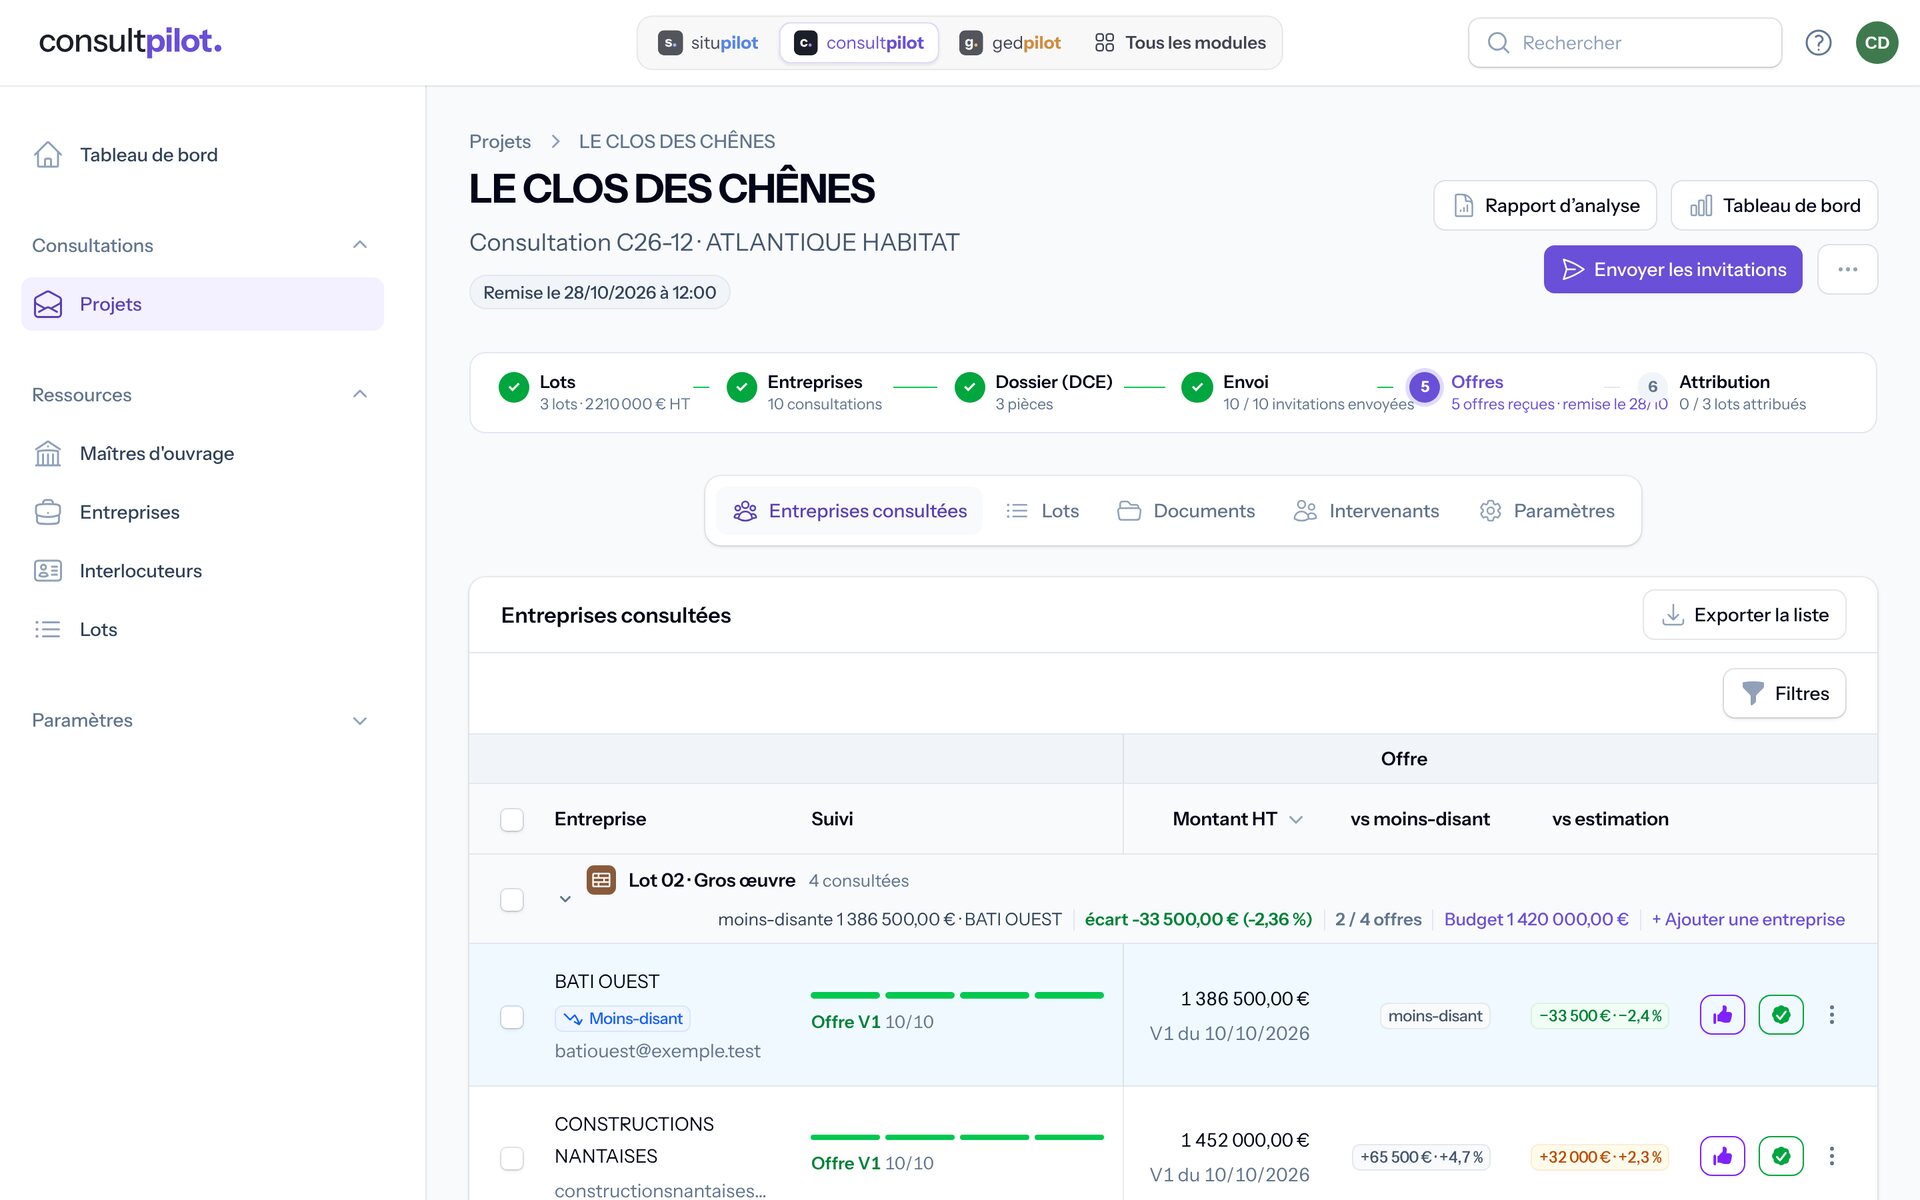Click the Lot 02 Gros œuvre brick icon
The image size is (1920, 1200).
[x=601, y=880]
